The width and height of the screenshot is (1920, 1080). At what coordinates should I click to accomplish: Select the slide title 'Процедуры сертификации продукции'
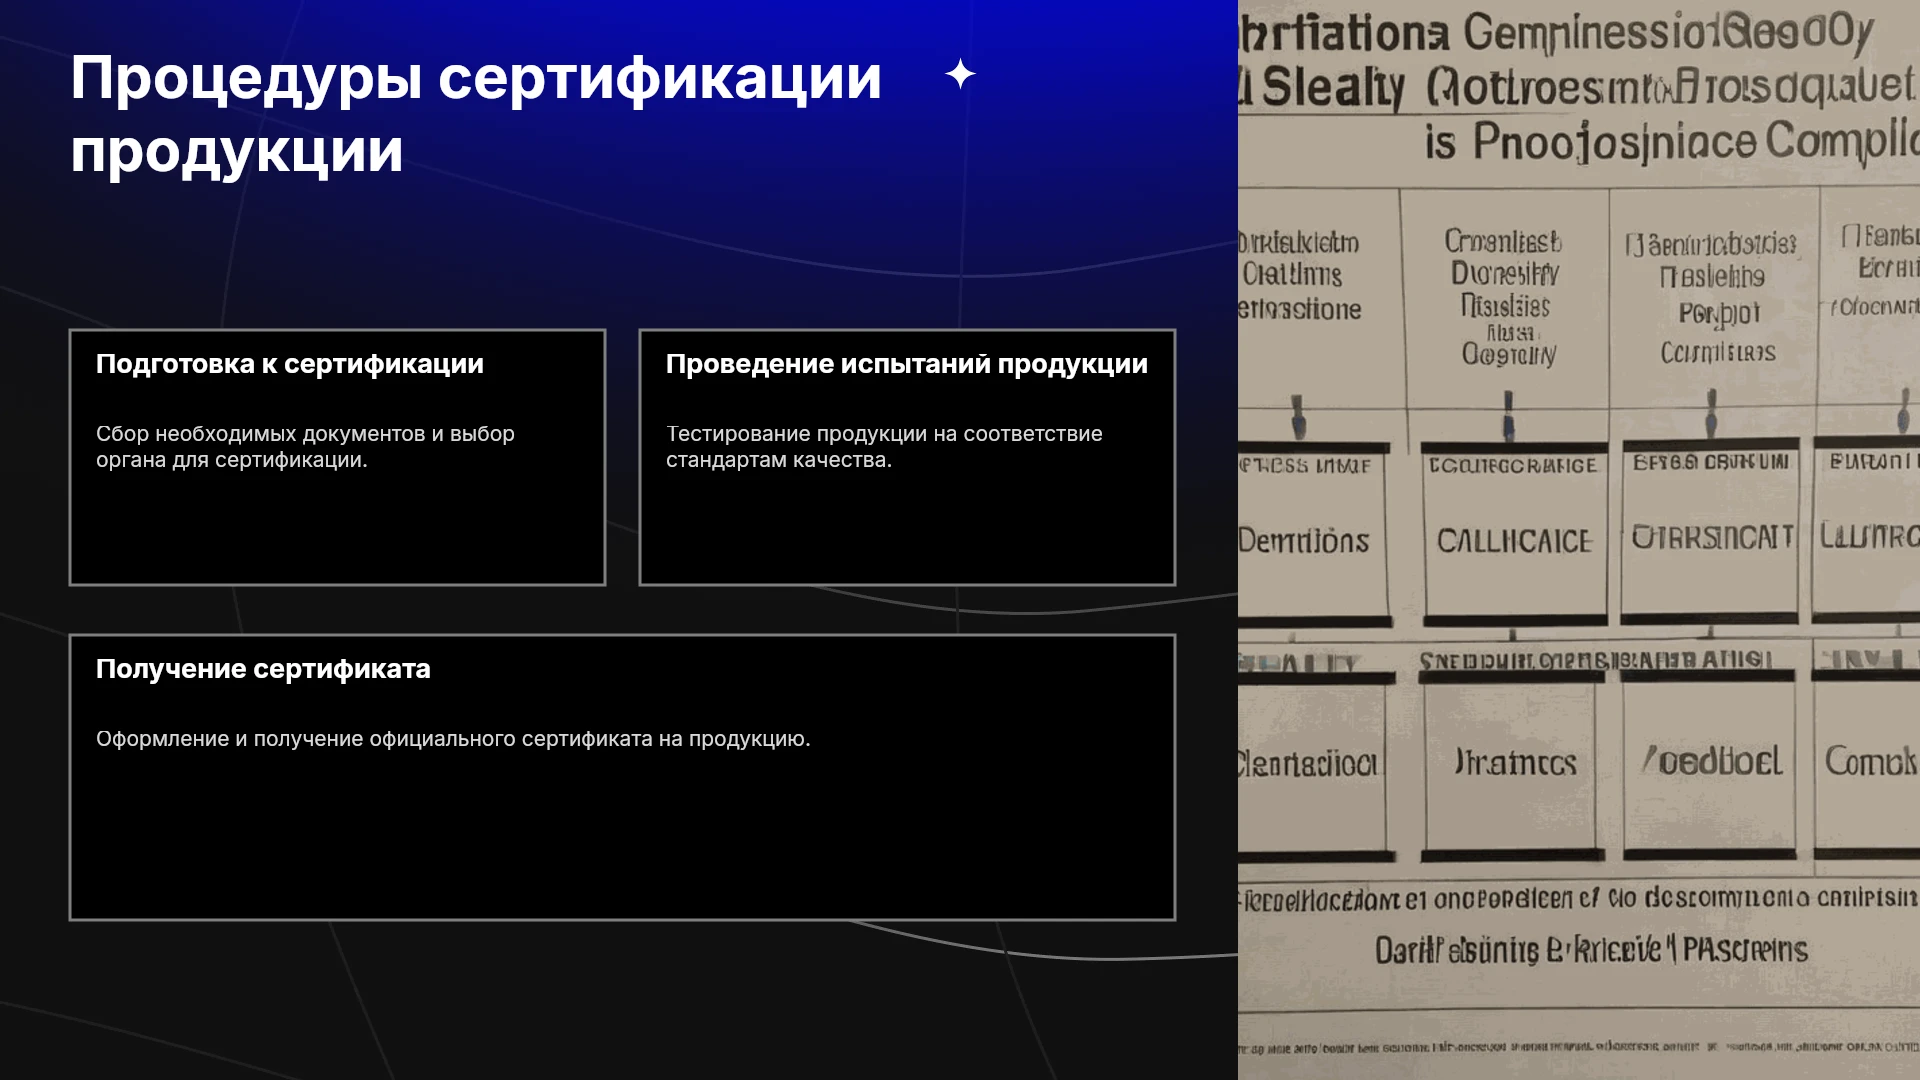476,114
